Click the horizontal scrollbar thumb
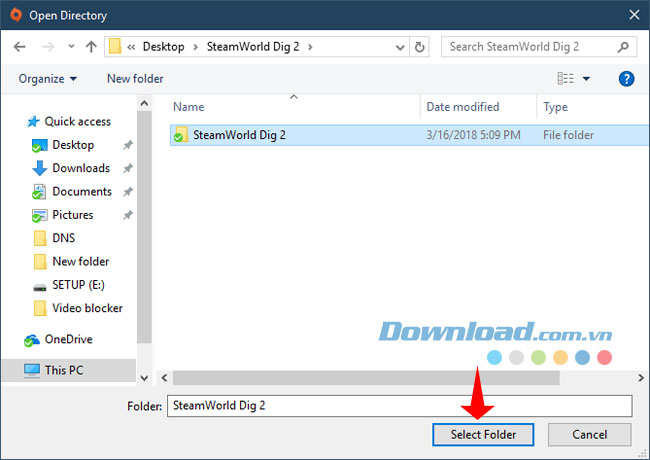 tap(366, 378)
